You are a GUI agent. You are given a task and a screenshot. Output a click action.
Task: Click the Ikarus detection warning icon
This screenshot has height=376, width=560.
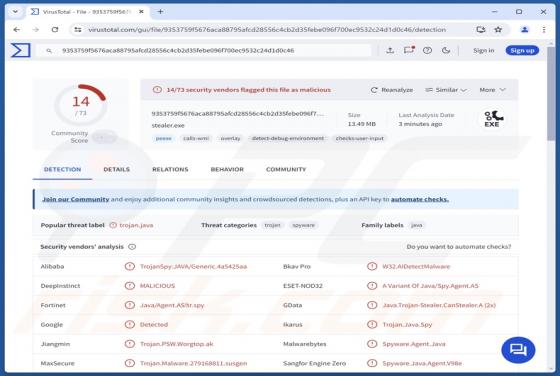click(x=372, y=325)
